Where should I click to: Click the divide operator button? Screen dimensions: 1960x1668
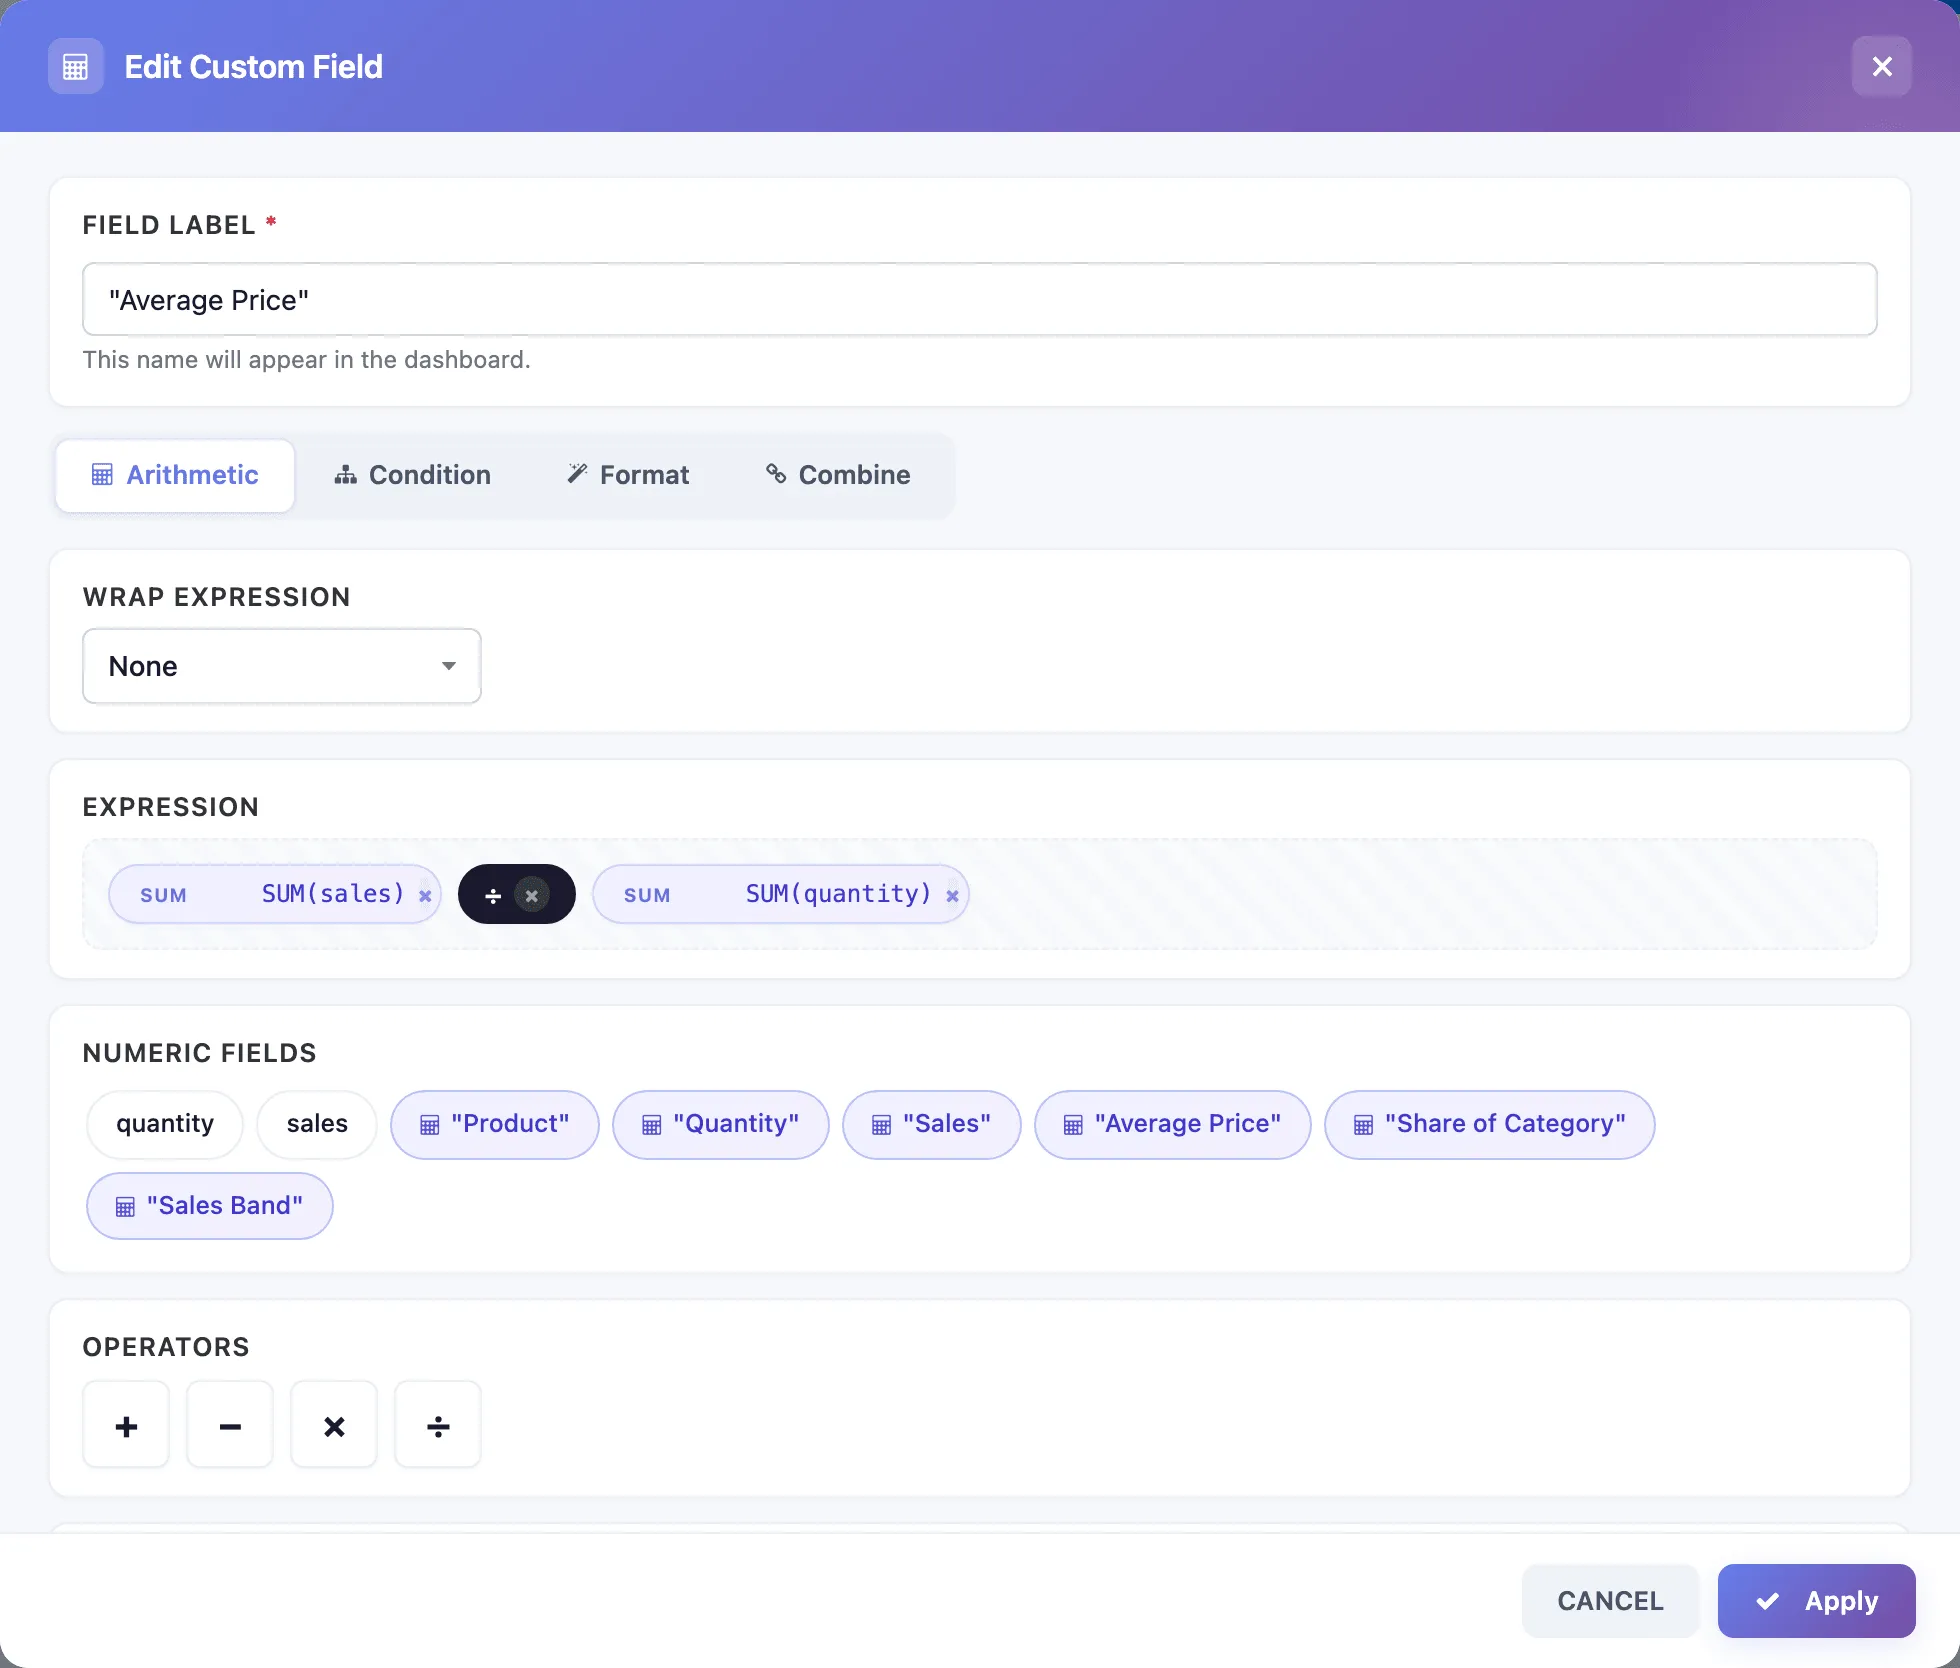tap(438, 1425)
